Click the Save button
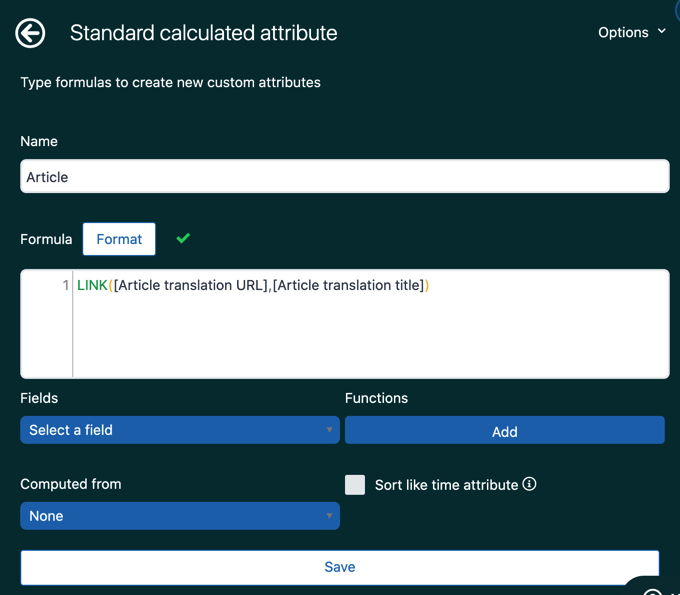The height and width of the screenshot is (595, 680). (340, 567)
